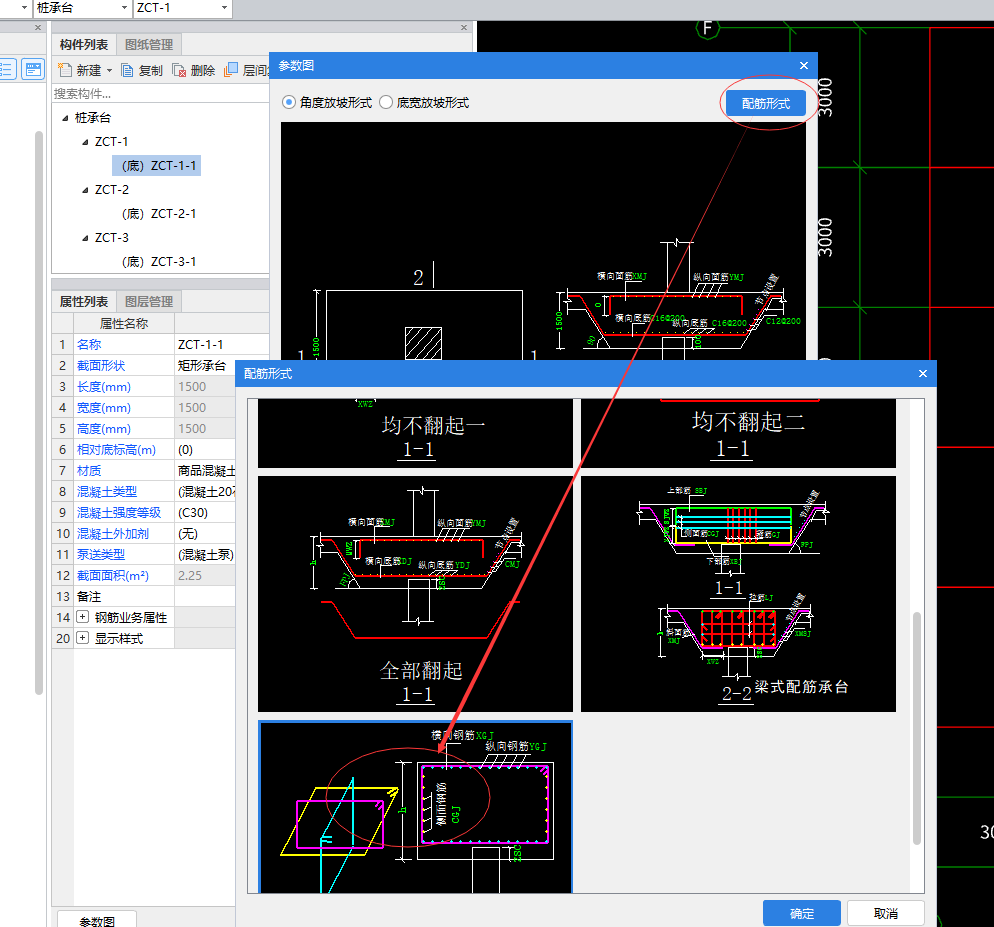Click the 删除 (Delete) component icon
The height and width of the screenshot is (927, 994).
click(179, 70)
